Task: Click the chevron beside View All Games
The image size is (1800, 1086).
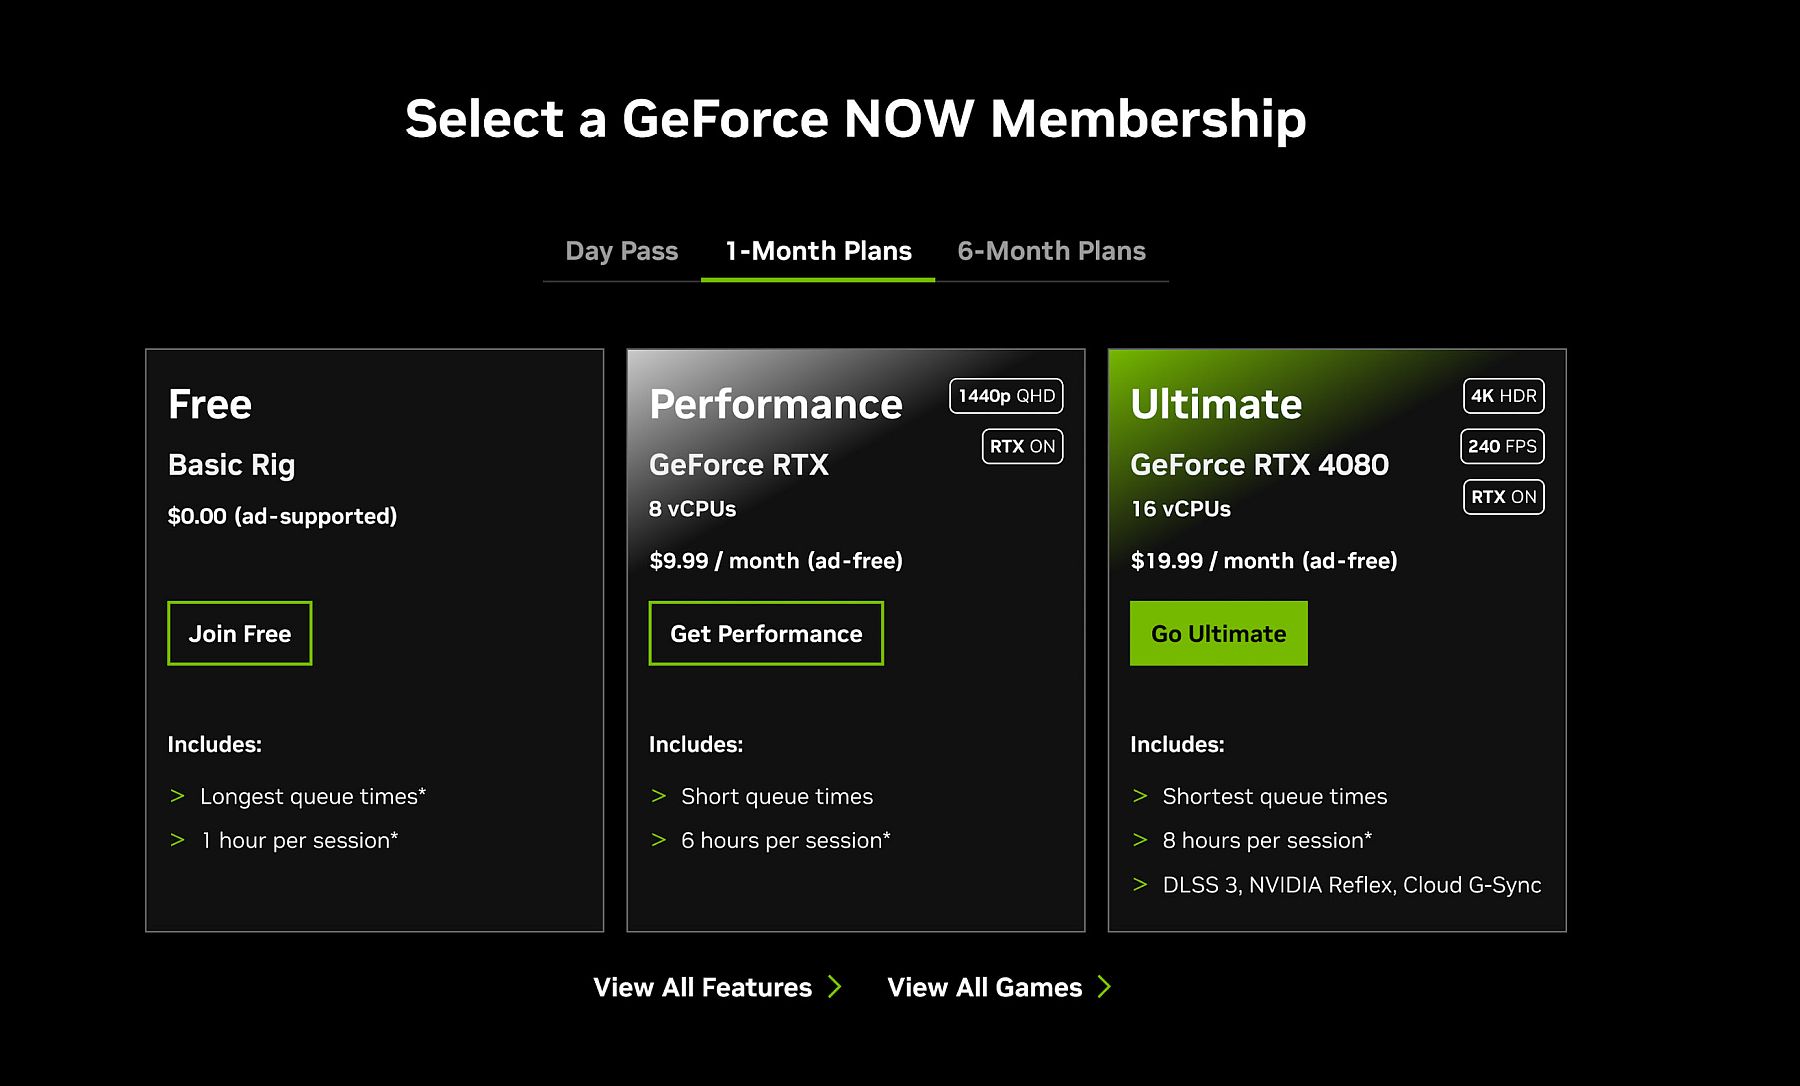Action: (x=1104, y=987)
